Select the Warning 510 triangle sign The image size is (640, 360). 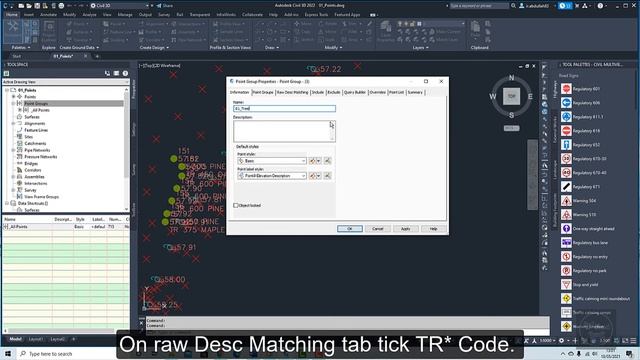566,215
